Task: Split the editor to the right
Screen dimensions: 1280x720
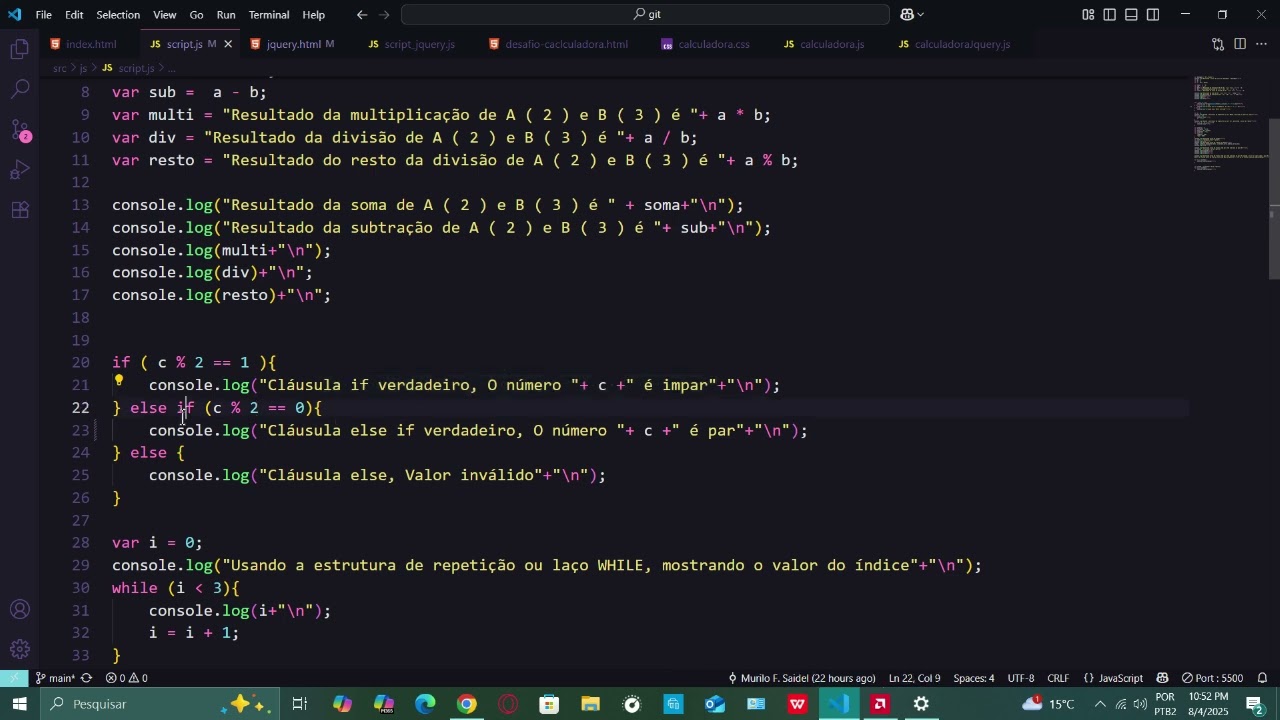Action: pos(1240,44)
